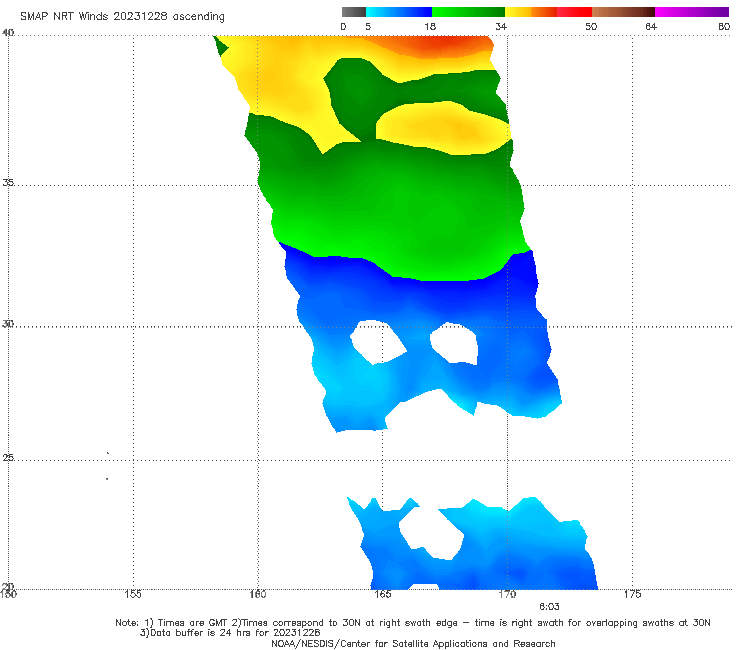Click the latitude label '35'
The height and width of the screenshot is (650, 740).
[x=8, y=182]
